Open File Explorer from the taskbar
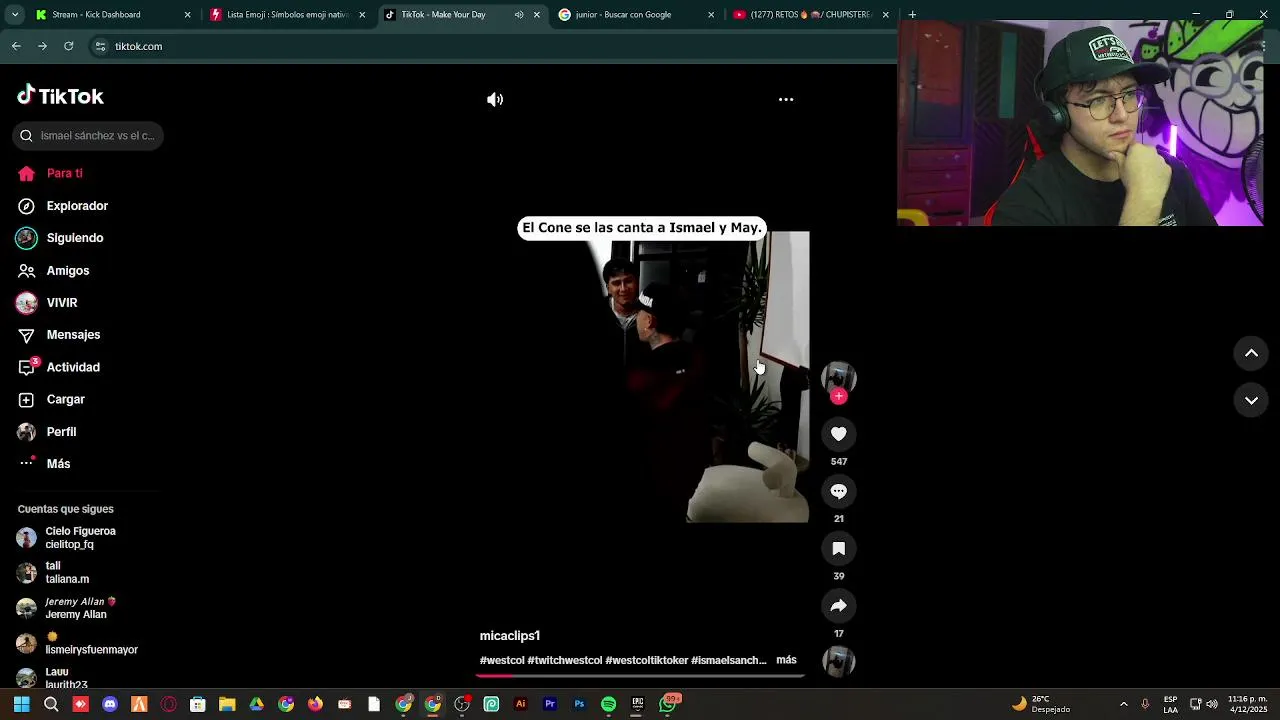This screenshot has width=1280, height=720. pyautogui.click(x=227, y=704)
